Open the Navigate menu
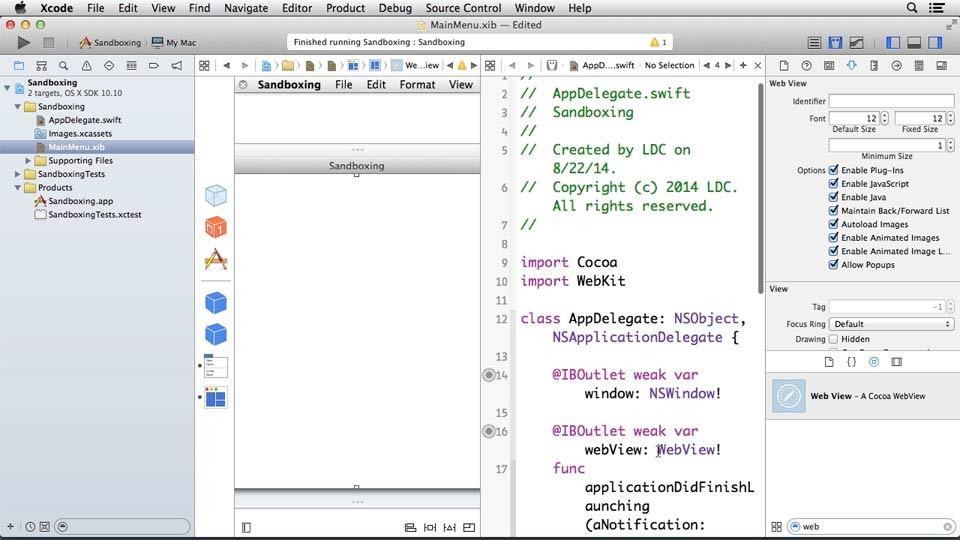960x540 pixels. coord(246,8)
